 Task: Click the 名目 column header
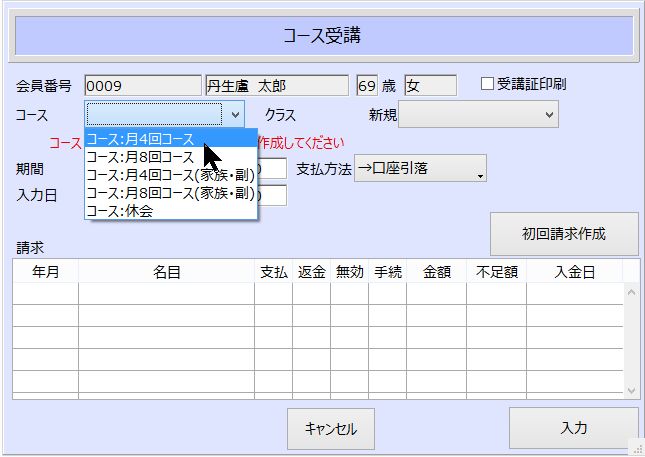pyautogui.click(x=166, y=271)
